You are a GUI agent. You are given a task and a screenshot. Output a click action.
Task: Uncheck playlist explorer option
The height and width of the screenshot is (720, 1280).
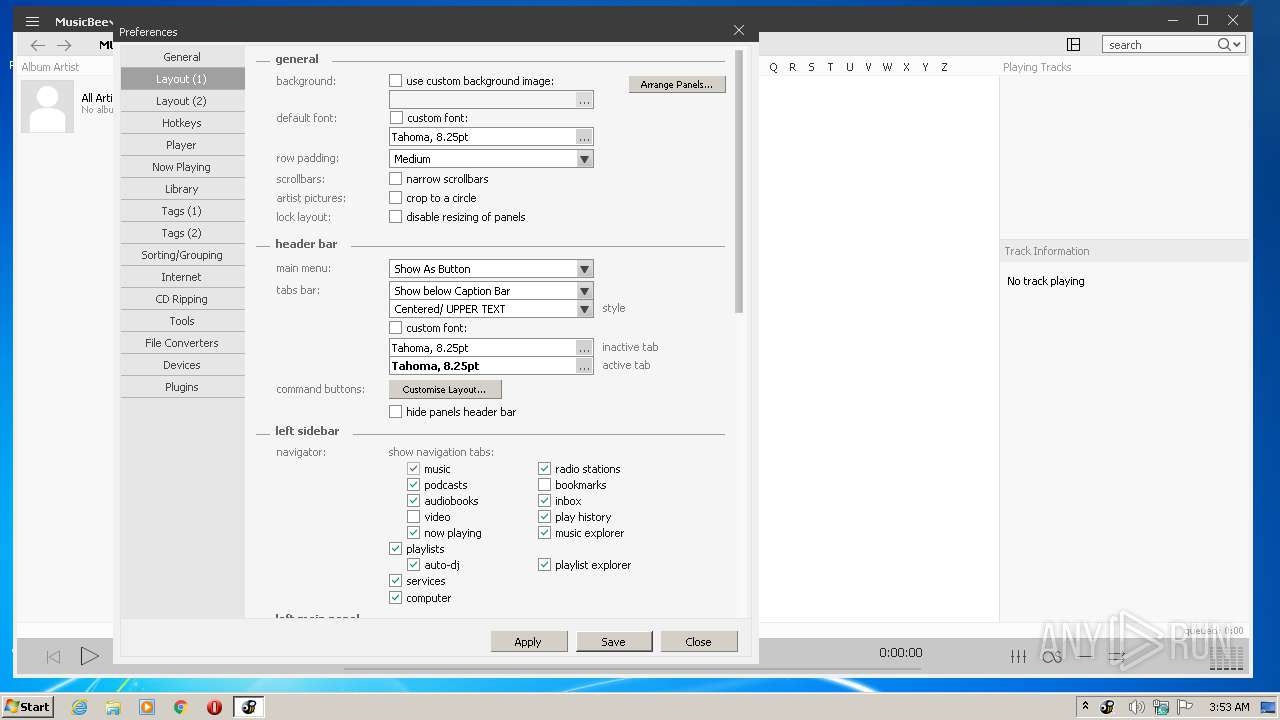[x=545, y=565]
